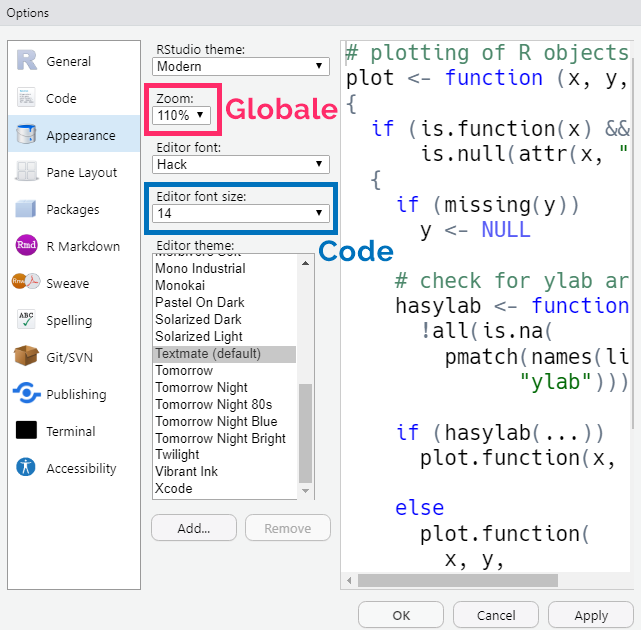Screen dimensions: 641x630
Task: Open the Publishing options section
Action: pyautogui.click(x=76, y=395)
